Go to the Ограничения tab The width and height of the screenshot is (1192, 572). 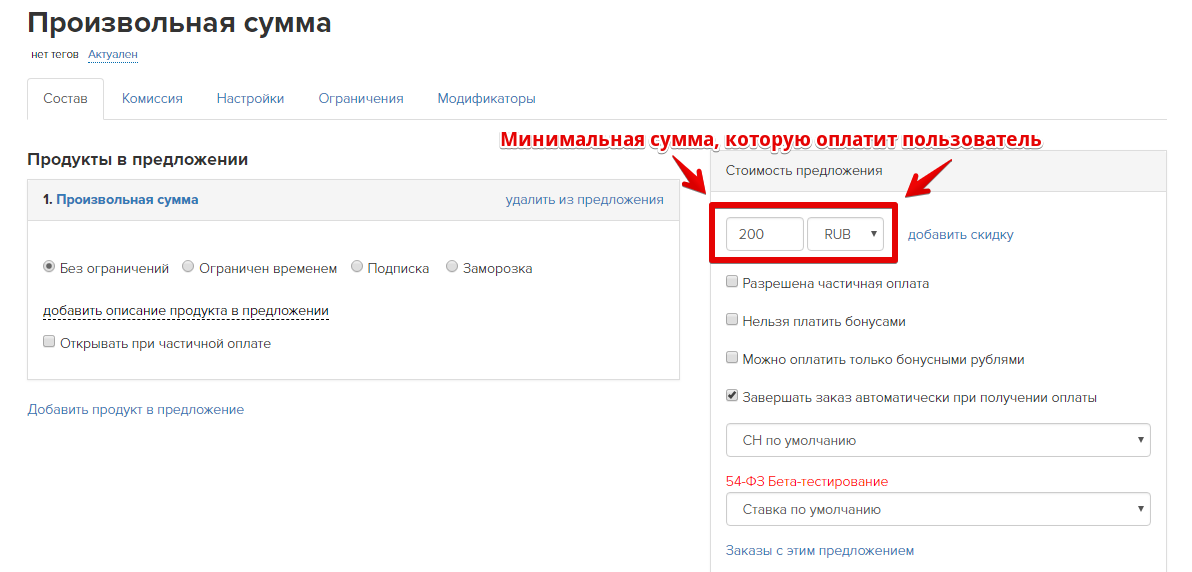[x=360, y=99]
